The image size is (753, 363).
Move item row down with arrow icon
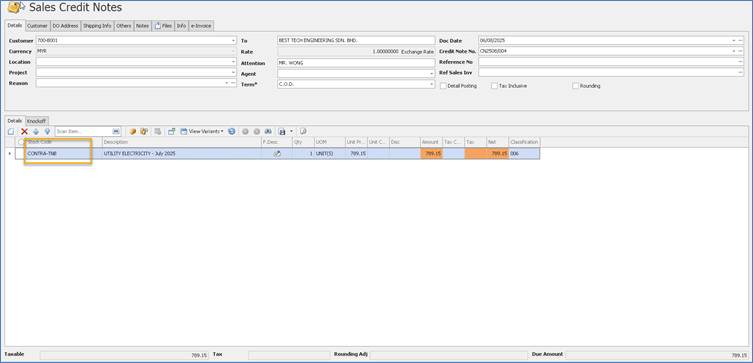coord(36,131)
